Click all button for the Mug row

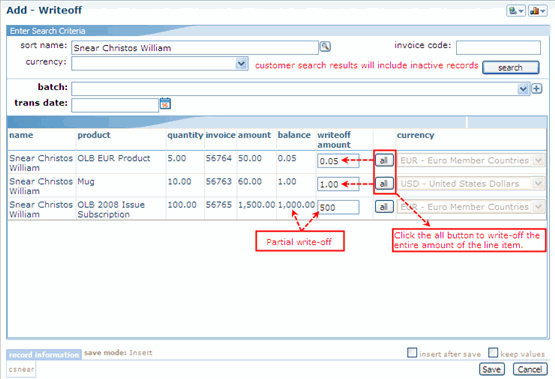(384, 184)
